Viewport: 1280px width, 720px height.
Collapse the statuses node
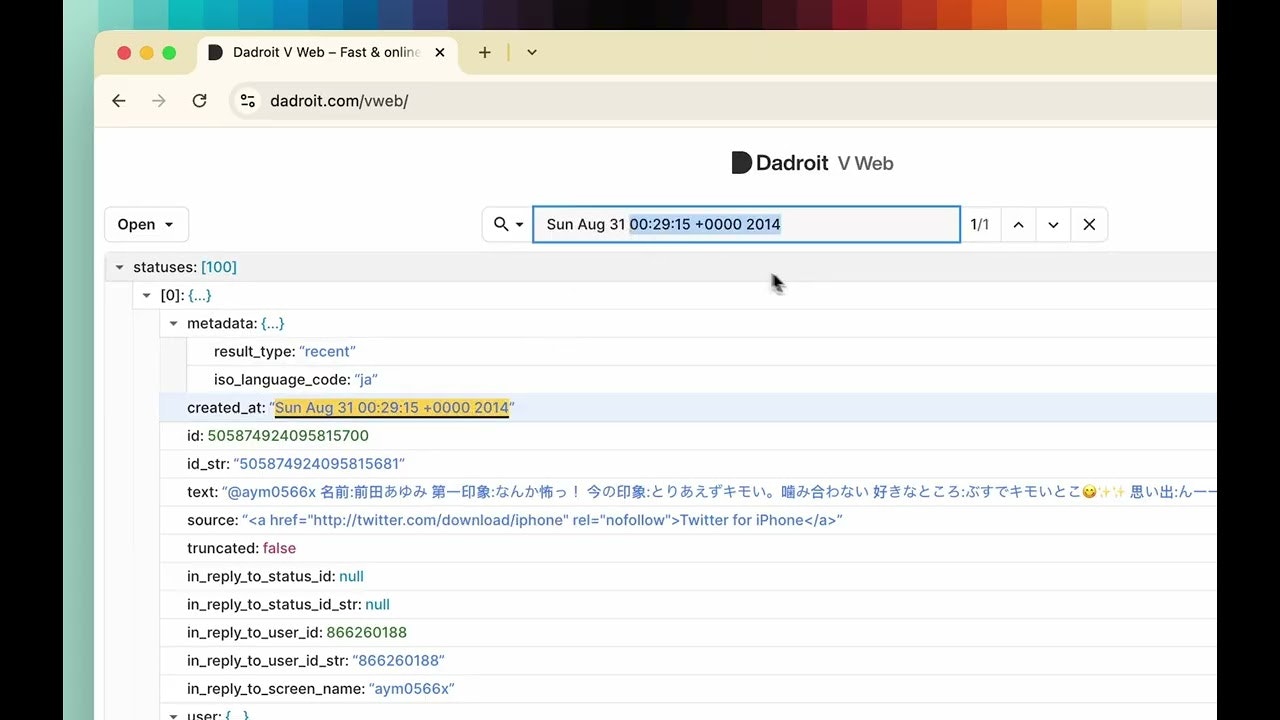120,267
